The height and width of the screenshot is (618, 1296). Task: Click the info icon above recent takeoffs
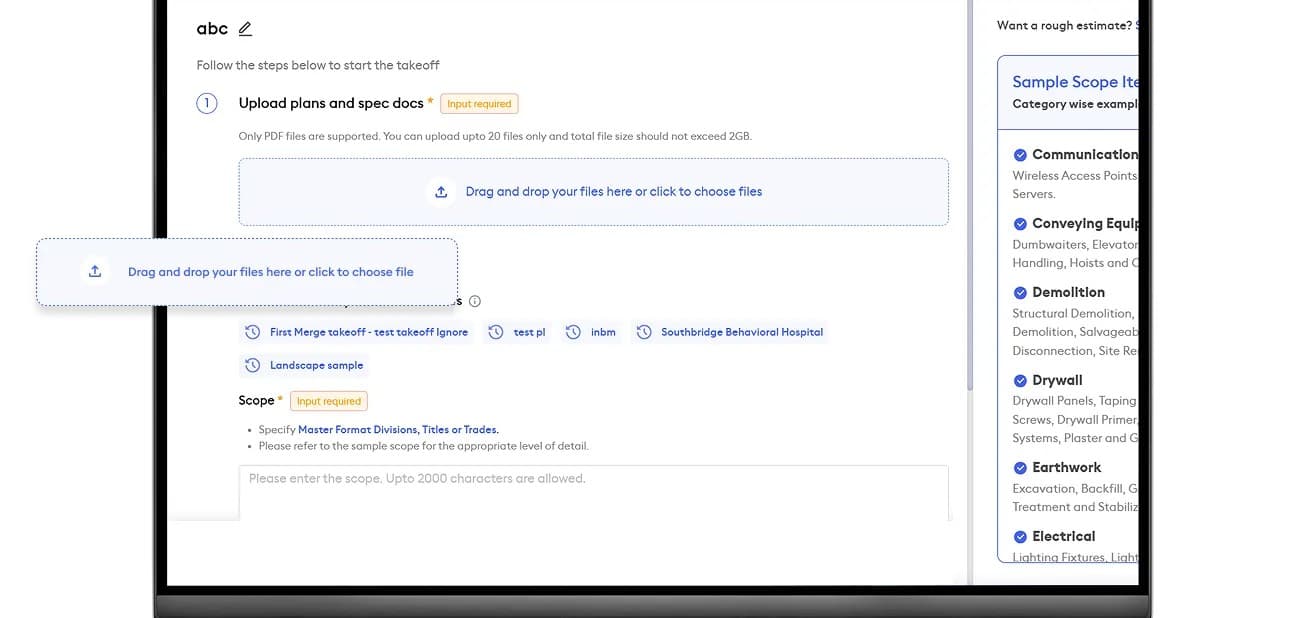475,301
